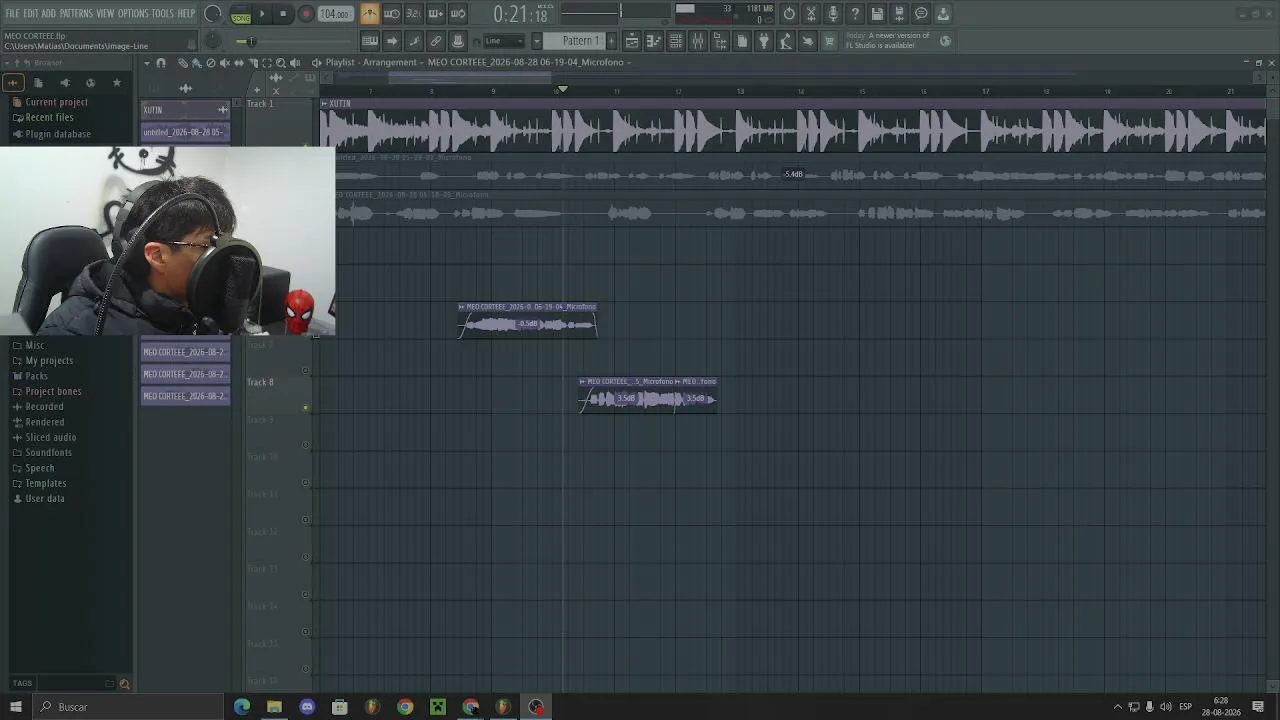Image resolution: width=1280 pixels, height=720 pixels.
Task: Open the PATTERNS menu
Action: coord(76,14)
